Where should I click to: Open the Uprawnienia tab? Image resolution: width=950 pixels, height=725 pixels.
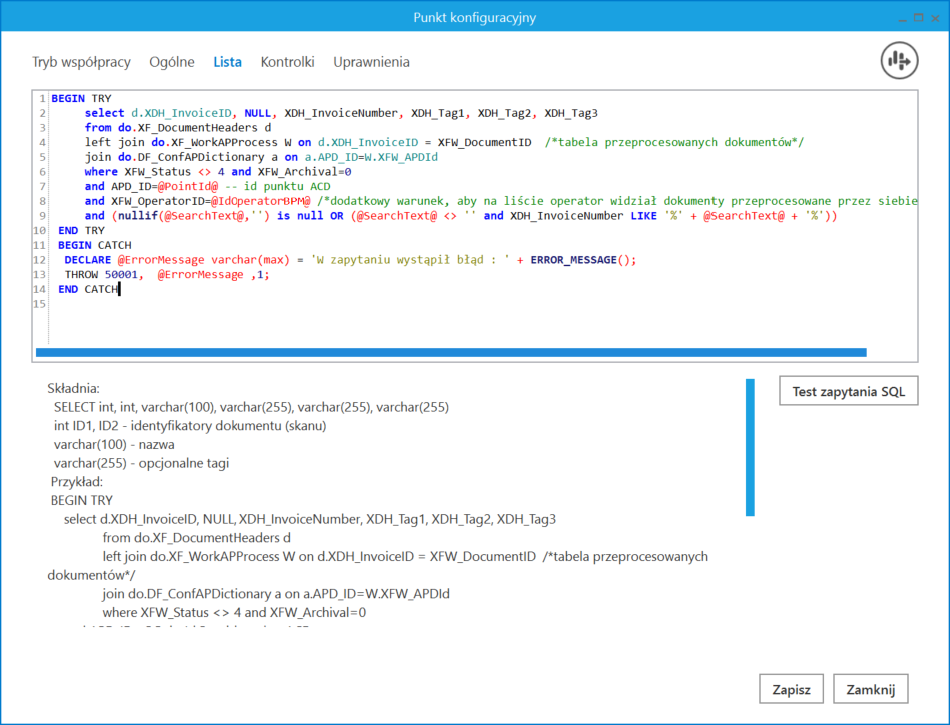[x=371, y=62]
